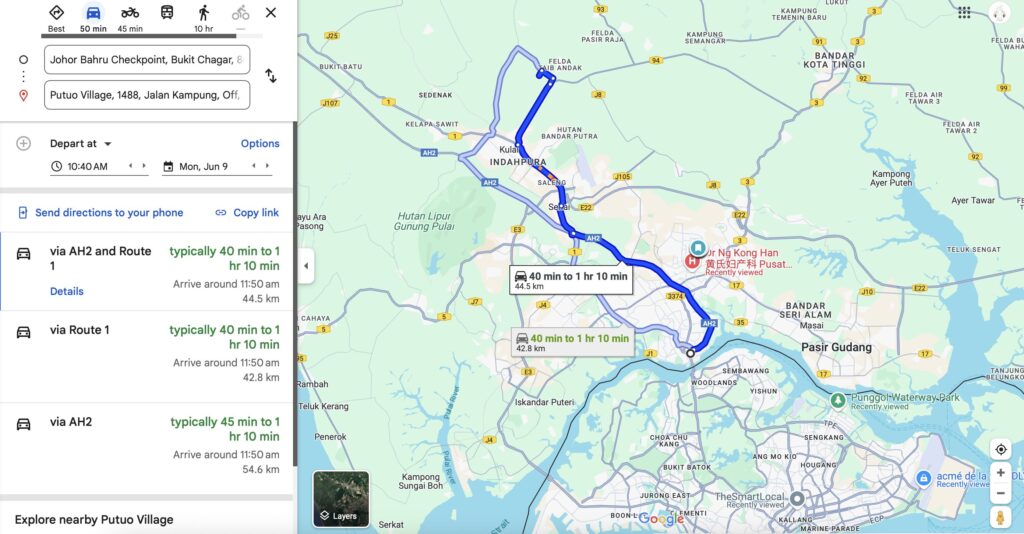Select the Driving travel mode icon
Viewport: 1024px width, 534px height.
coord(93,13)
